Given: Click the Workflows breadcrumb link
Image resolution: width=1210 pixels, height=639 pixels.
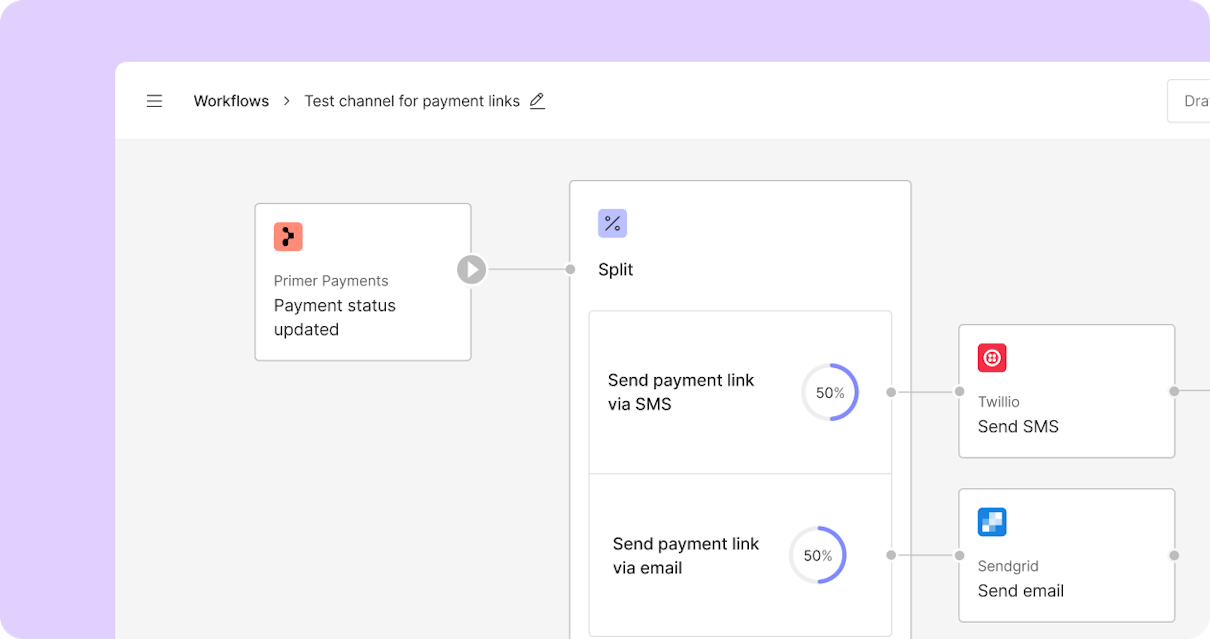Looking at the screenshot, I should tap(231, 101).
